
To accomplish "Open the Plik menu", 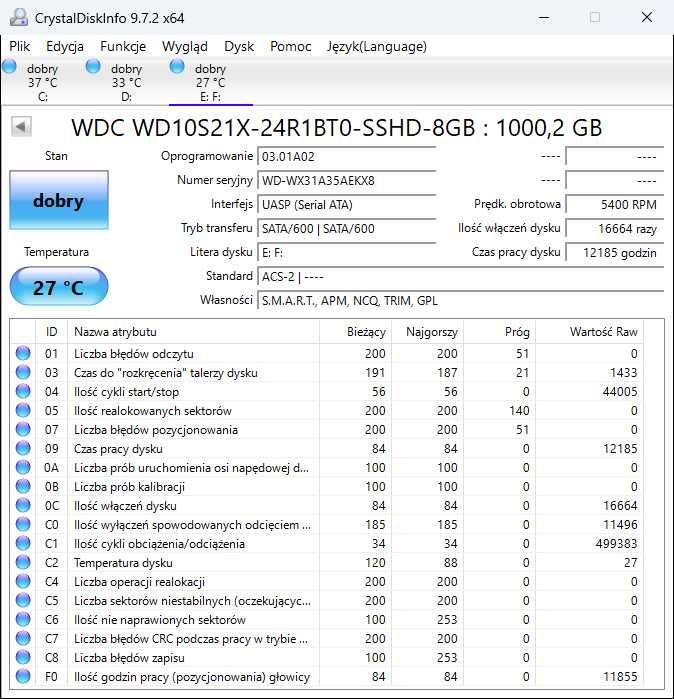I will tap(20, 46).
